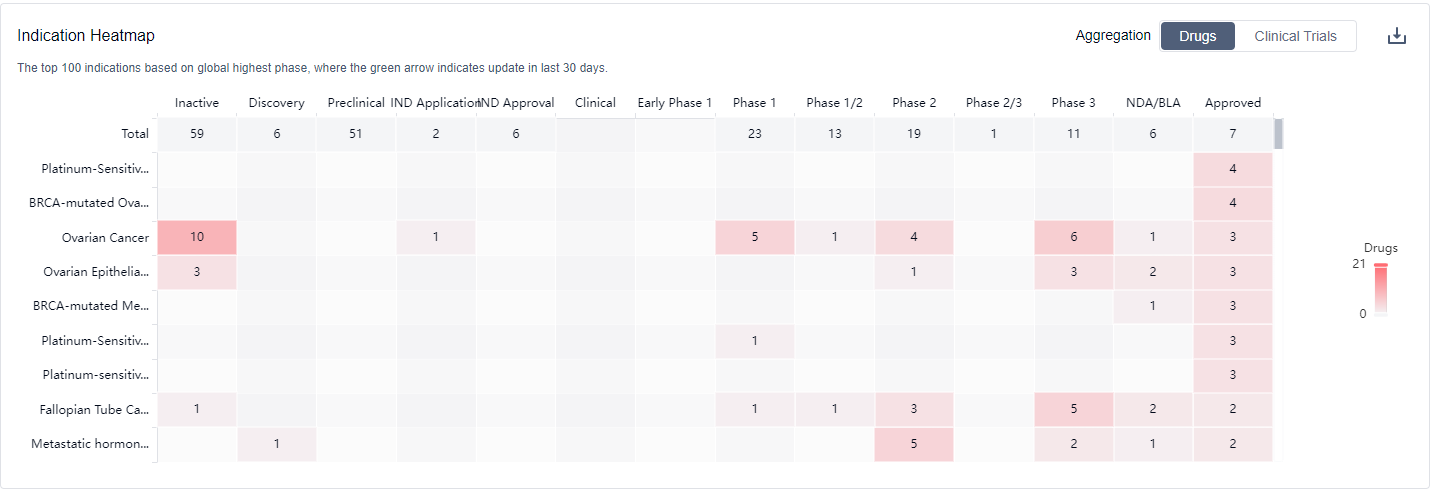Click BRCA-mutated Ova... row label
1435x492 pixels.
point(90,203)
